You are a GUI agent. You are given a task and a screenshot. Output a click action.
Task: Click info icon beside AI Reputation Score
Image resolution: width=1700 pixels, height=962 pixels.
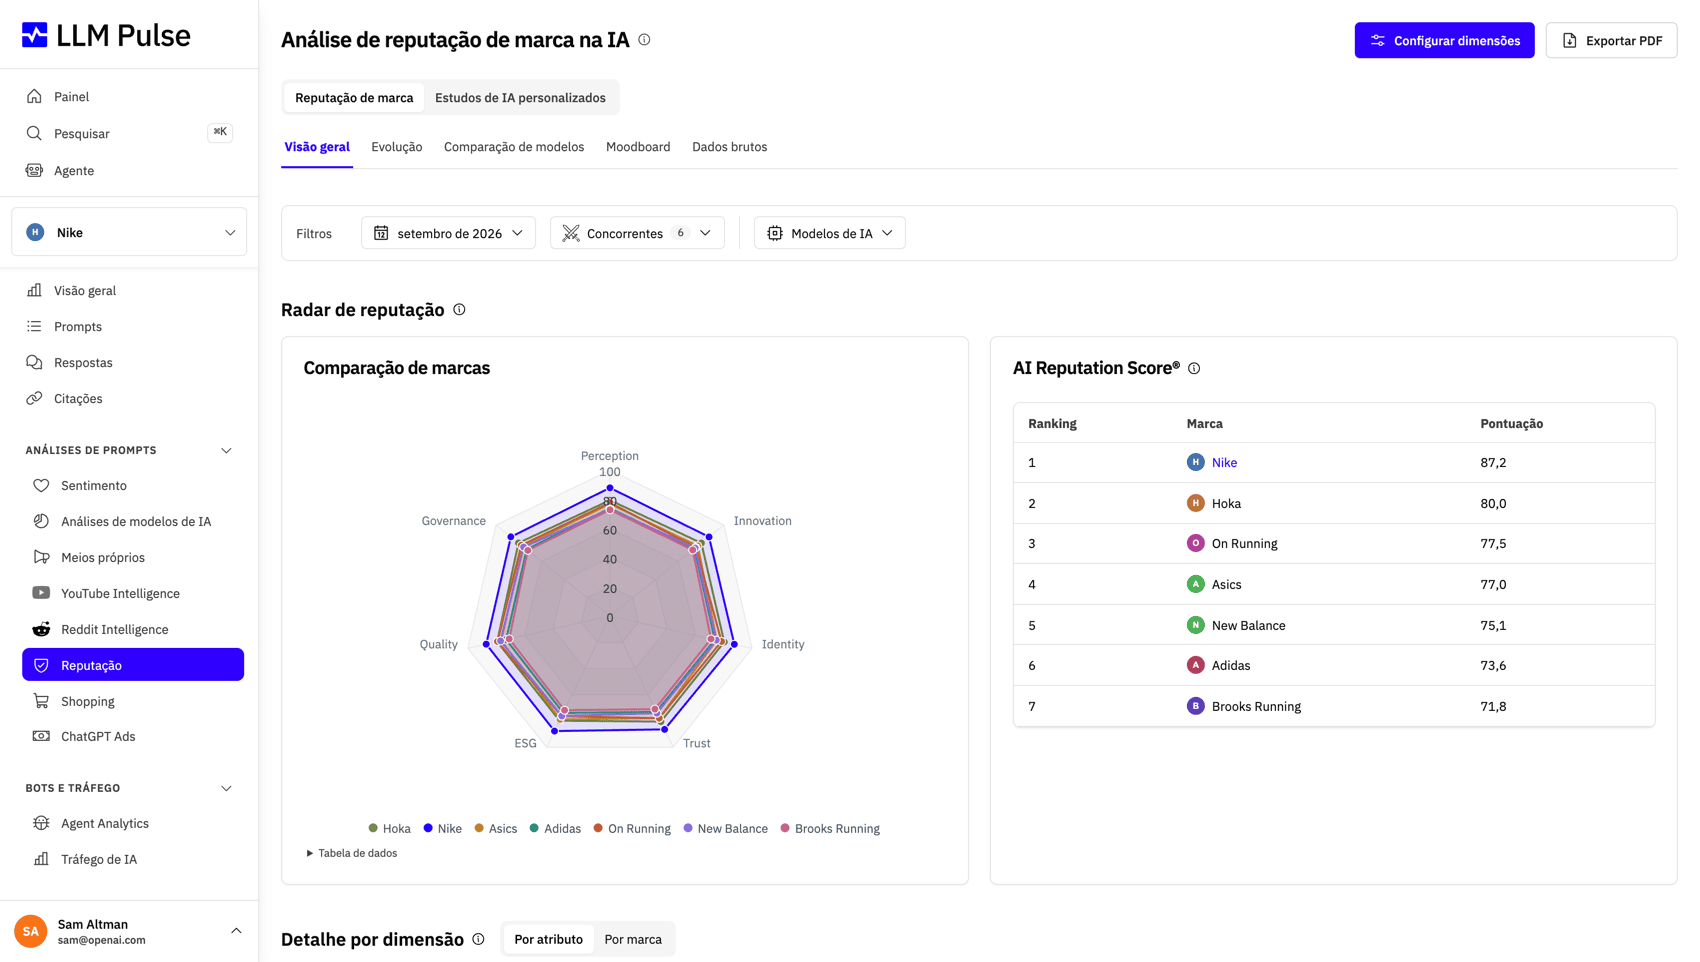(x=1194, y=368)
